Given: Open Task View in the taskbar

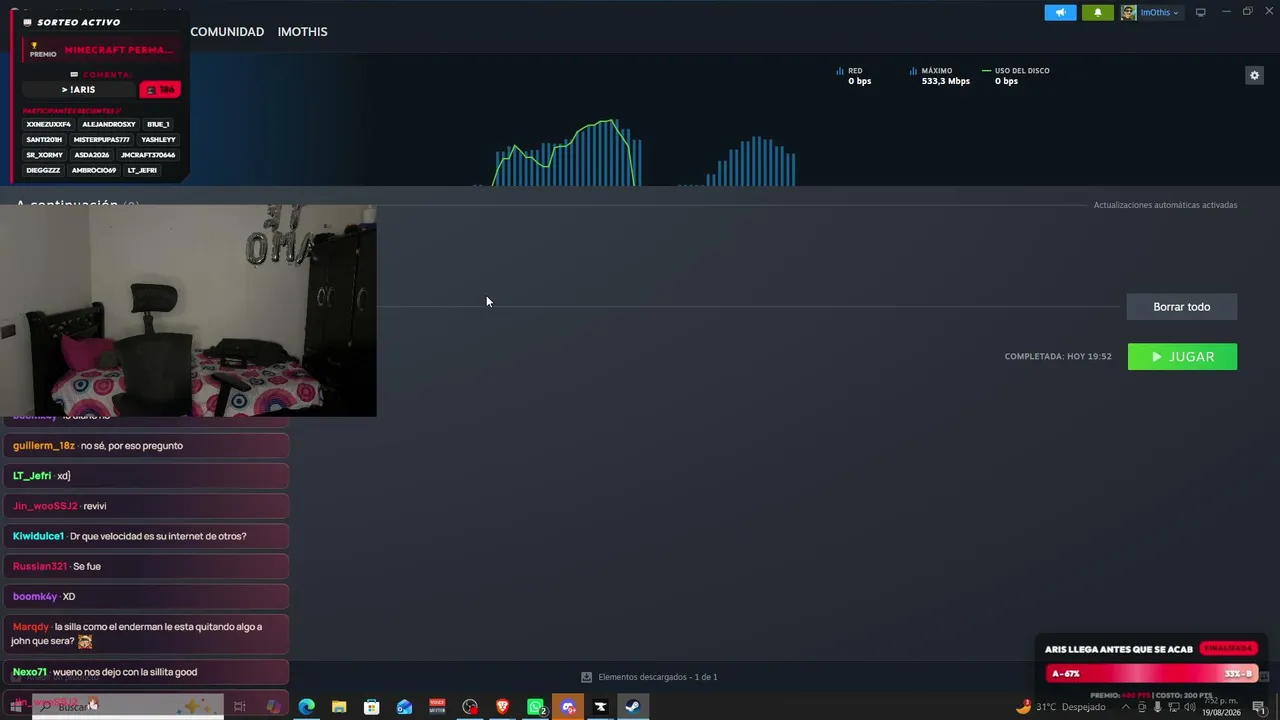Looking at the screenshot, I should click(240, 707).
